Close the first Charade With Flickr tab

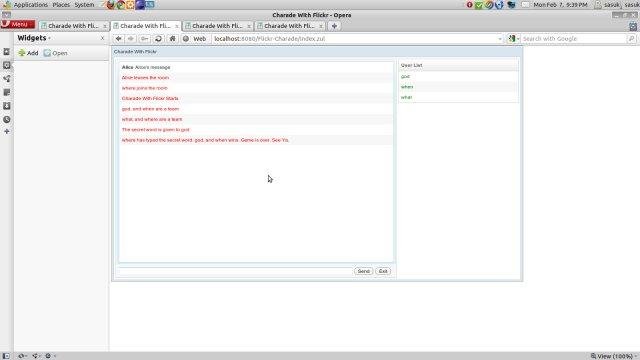pos(104,26)
